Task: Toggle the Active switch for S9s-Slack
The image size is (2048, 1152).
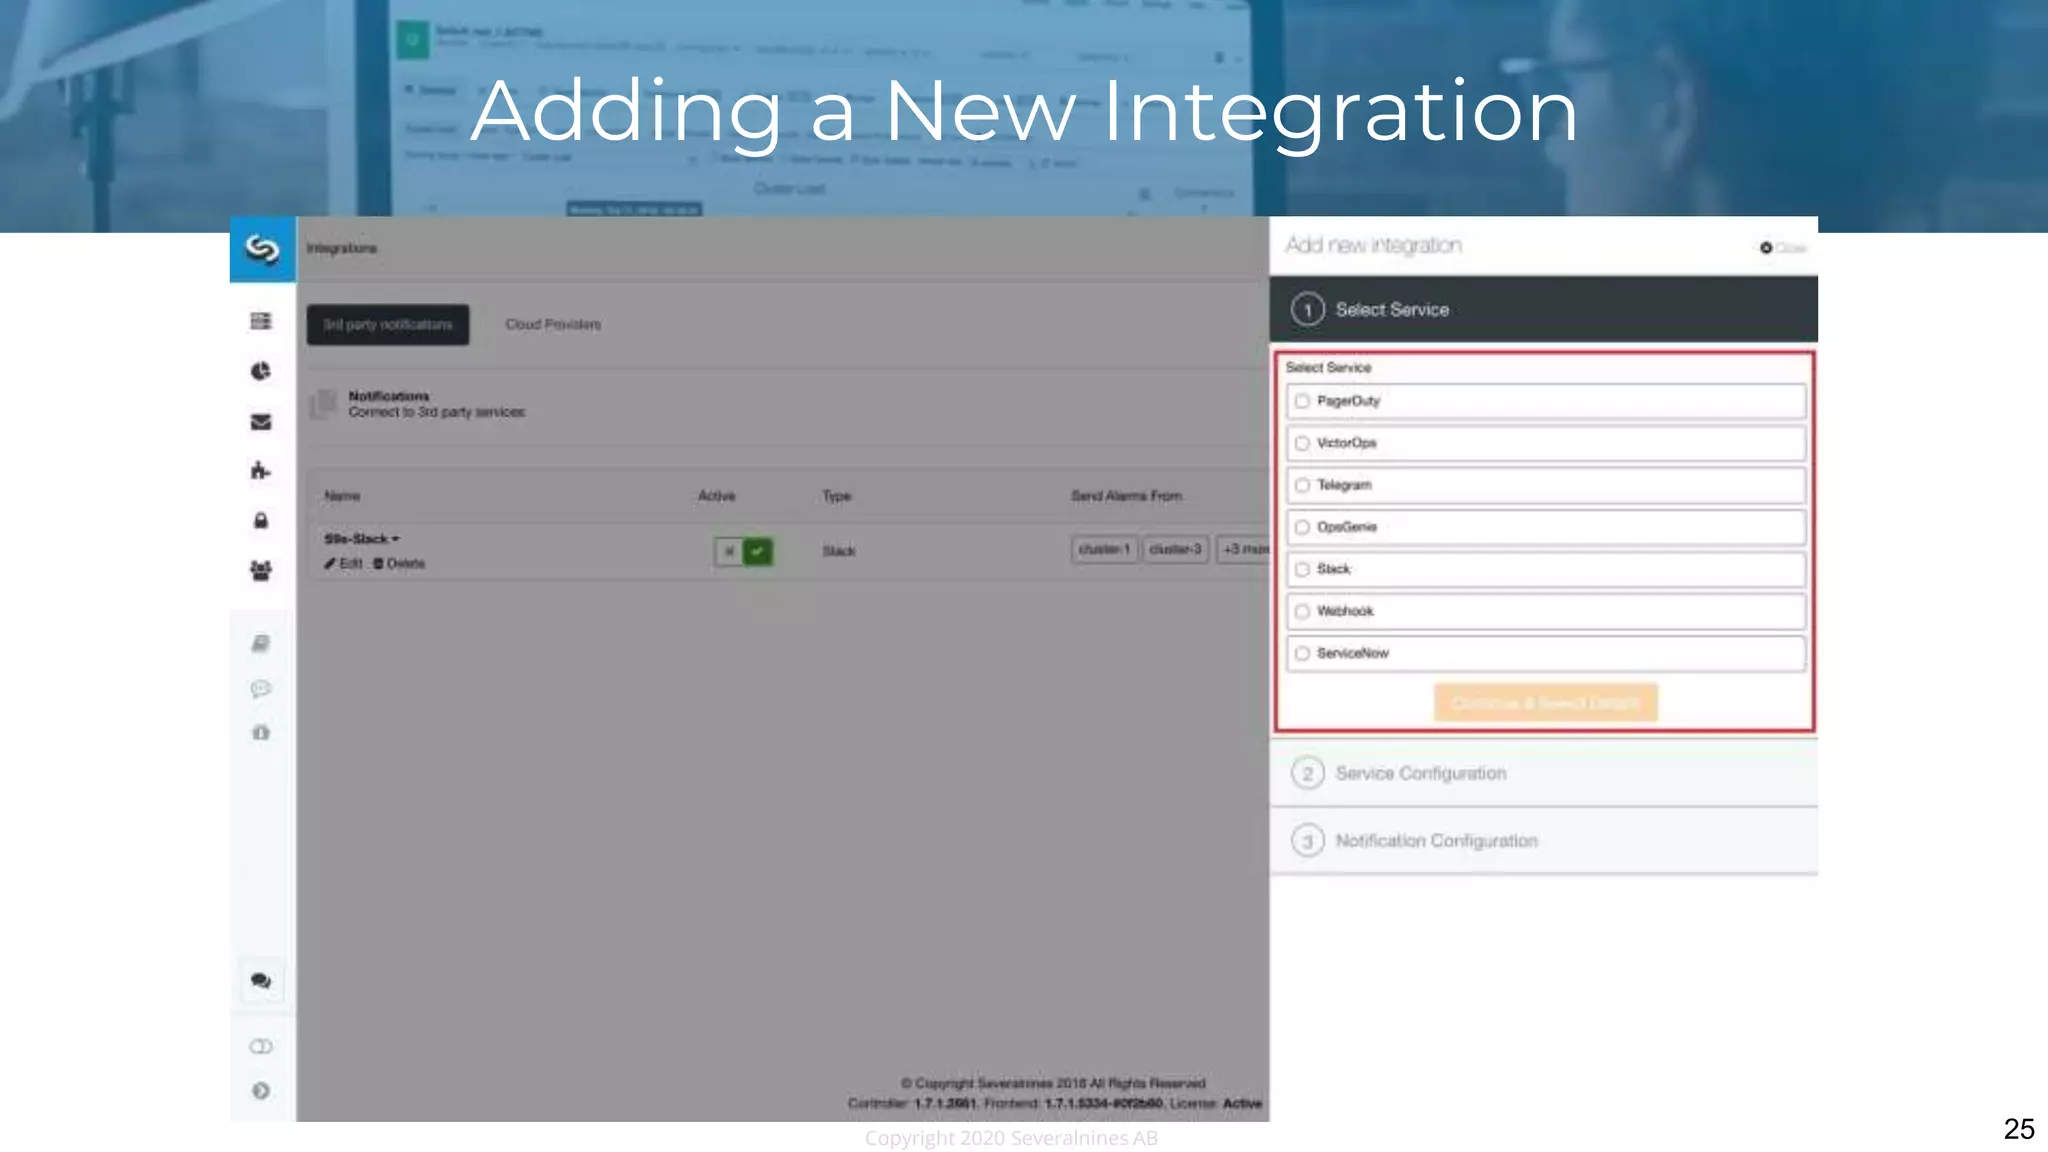Action: pos(743,551)
